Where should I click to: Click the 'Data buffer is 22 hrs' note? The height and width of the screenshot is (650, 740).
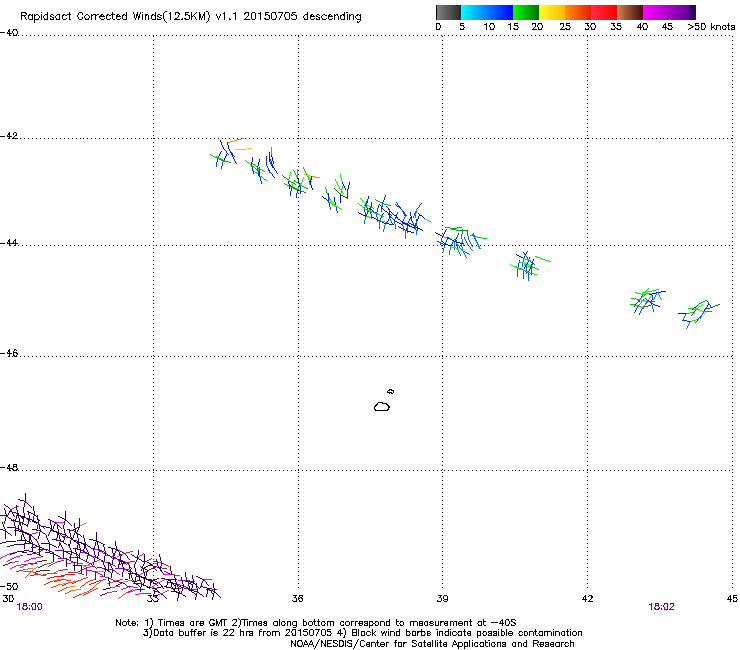pos(362,633)
